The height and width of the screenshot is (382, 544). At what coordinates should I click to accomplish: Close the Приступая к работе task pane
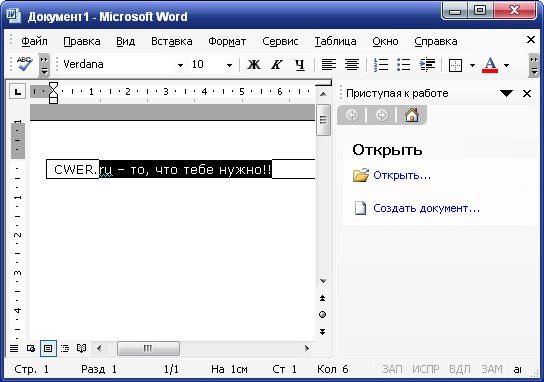527,93
